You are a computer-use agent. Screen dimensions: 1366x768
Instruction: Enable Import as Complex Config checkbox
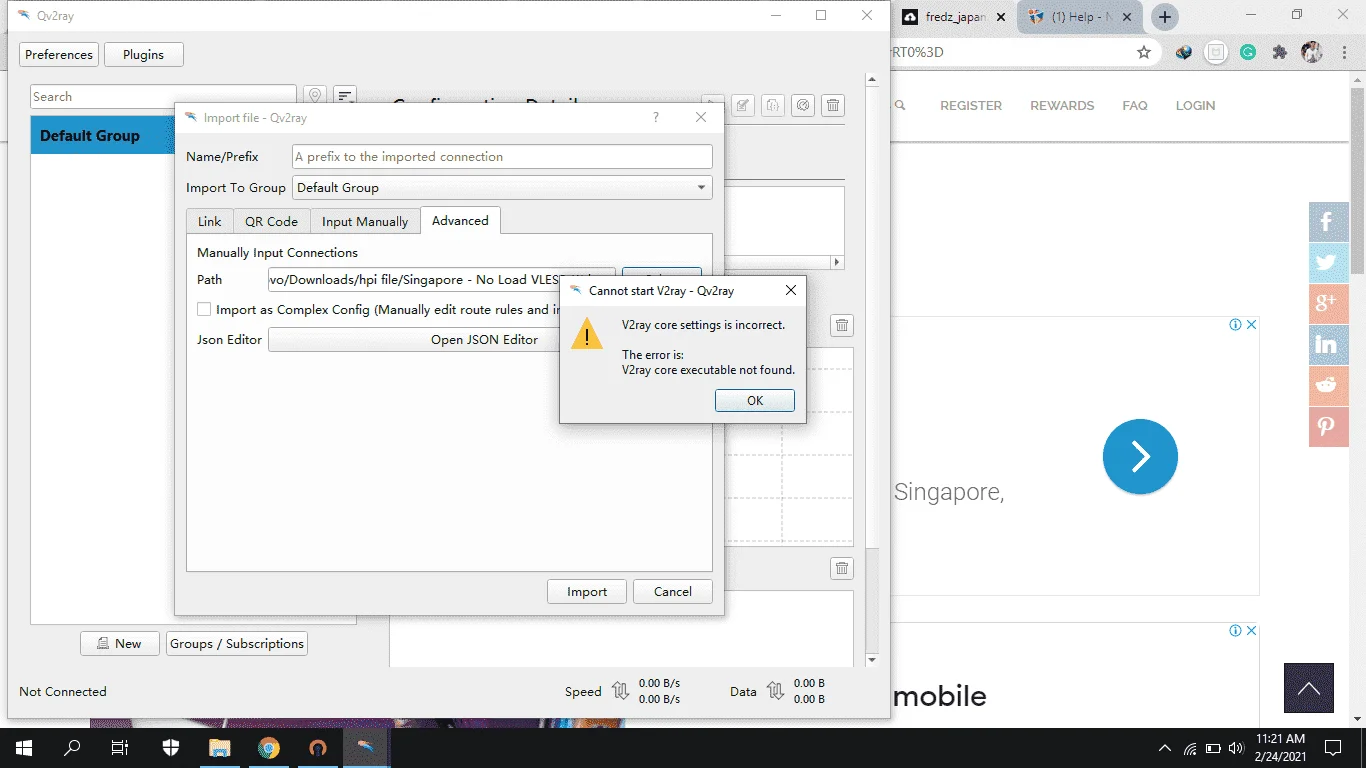click(x=204, y=310)
